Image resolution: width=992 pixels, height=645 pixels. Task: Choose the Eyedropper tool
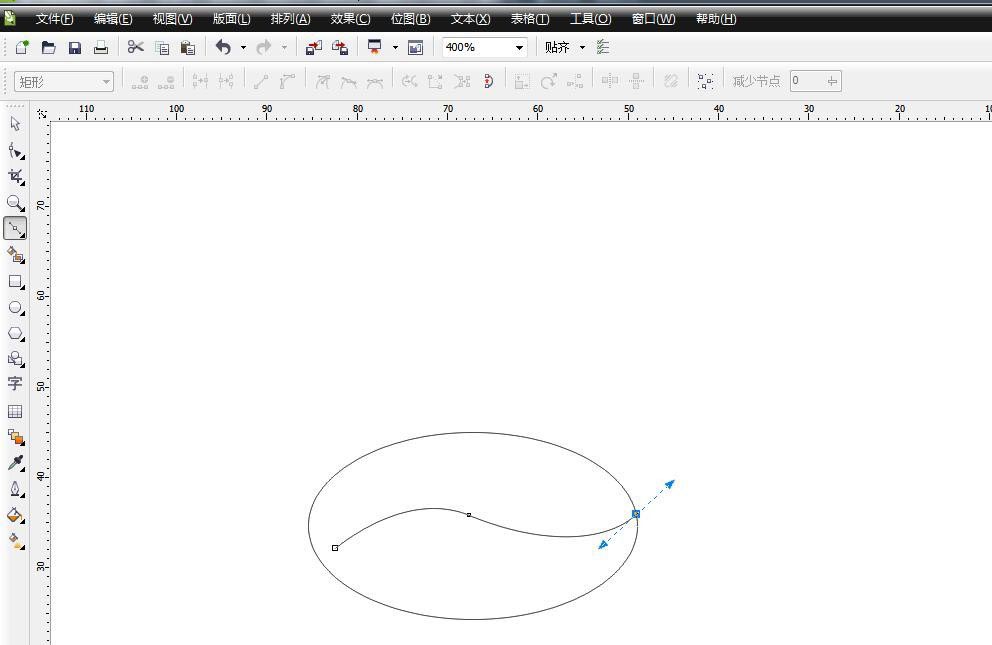click(15, 462)
